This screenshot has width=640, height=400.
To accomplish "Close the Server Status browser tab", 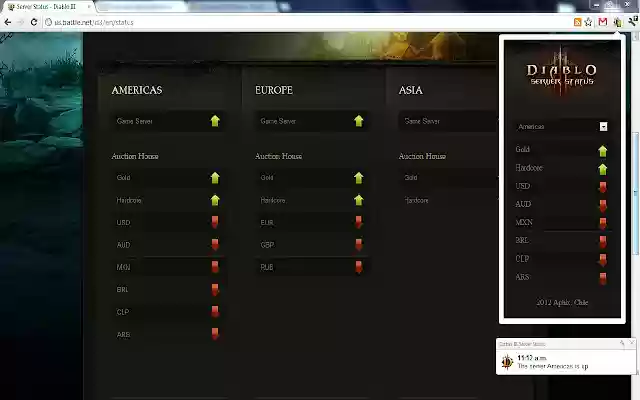I will 89,7.
